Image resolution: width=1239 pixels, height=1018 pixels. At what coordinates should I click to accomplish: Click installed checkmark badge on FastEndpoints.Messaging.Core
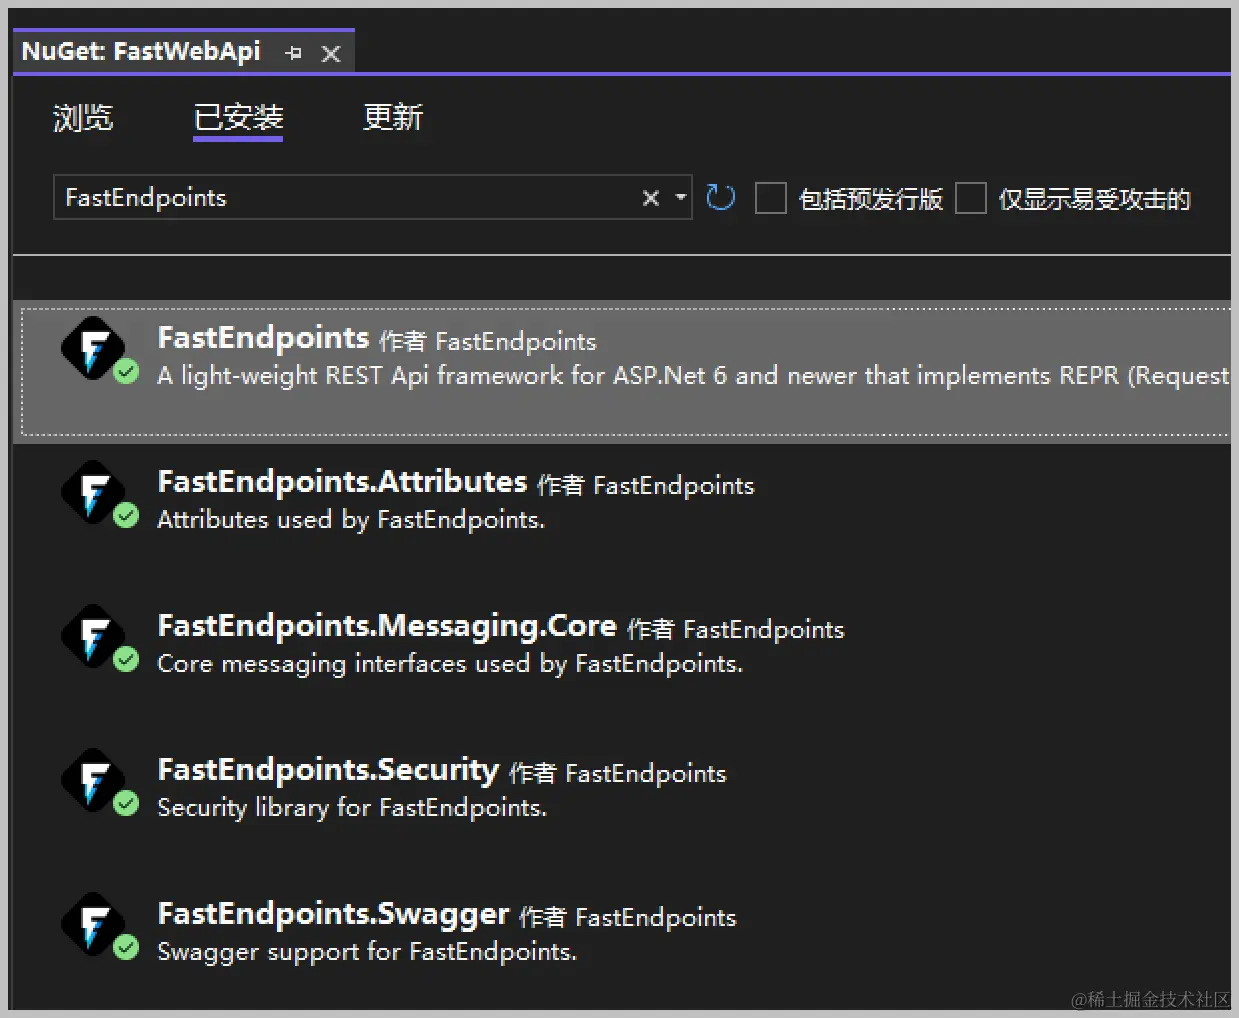(x=126, y=660)
